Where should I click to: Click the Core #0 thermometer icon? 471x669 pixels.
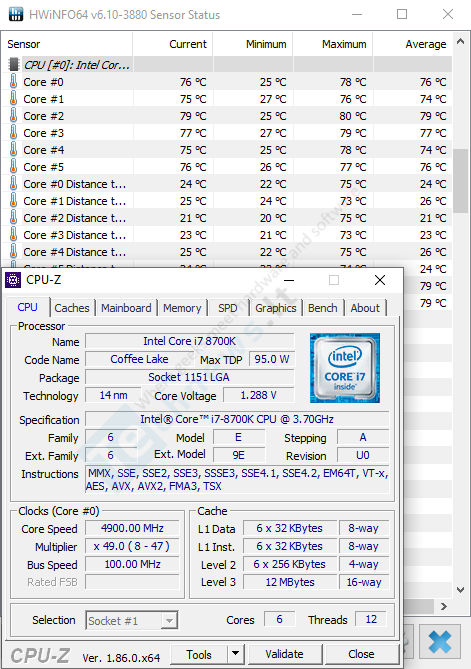(x=14, y=81)
